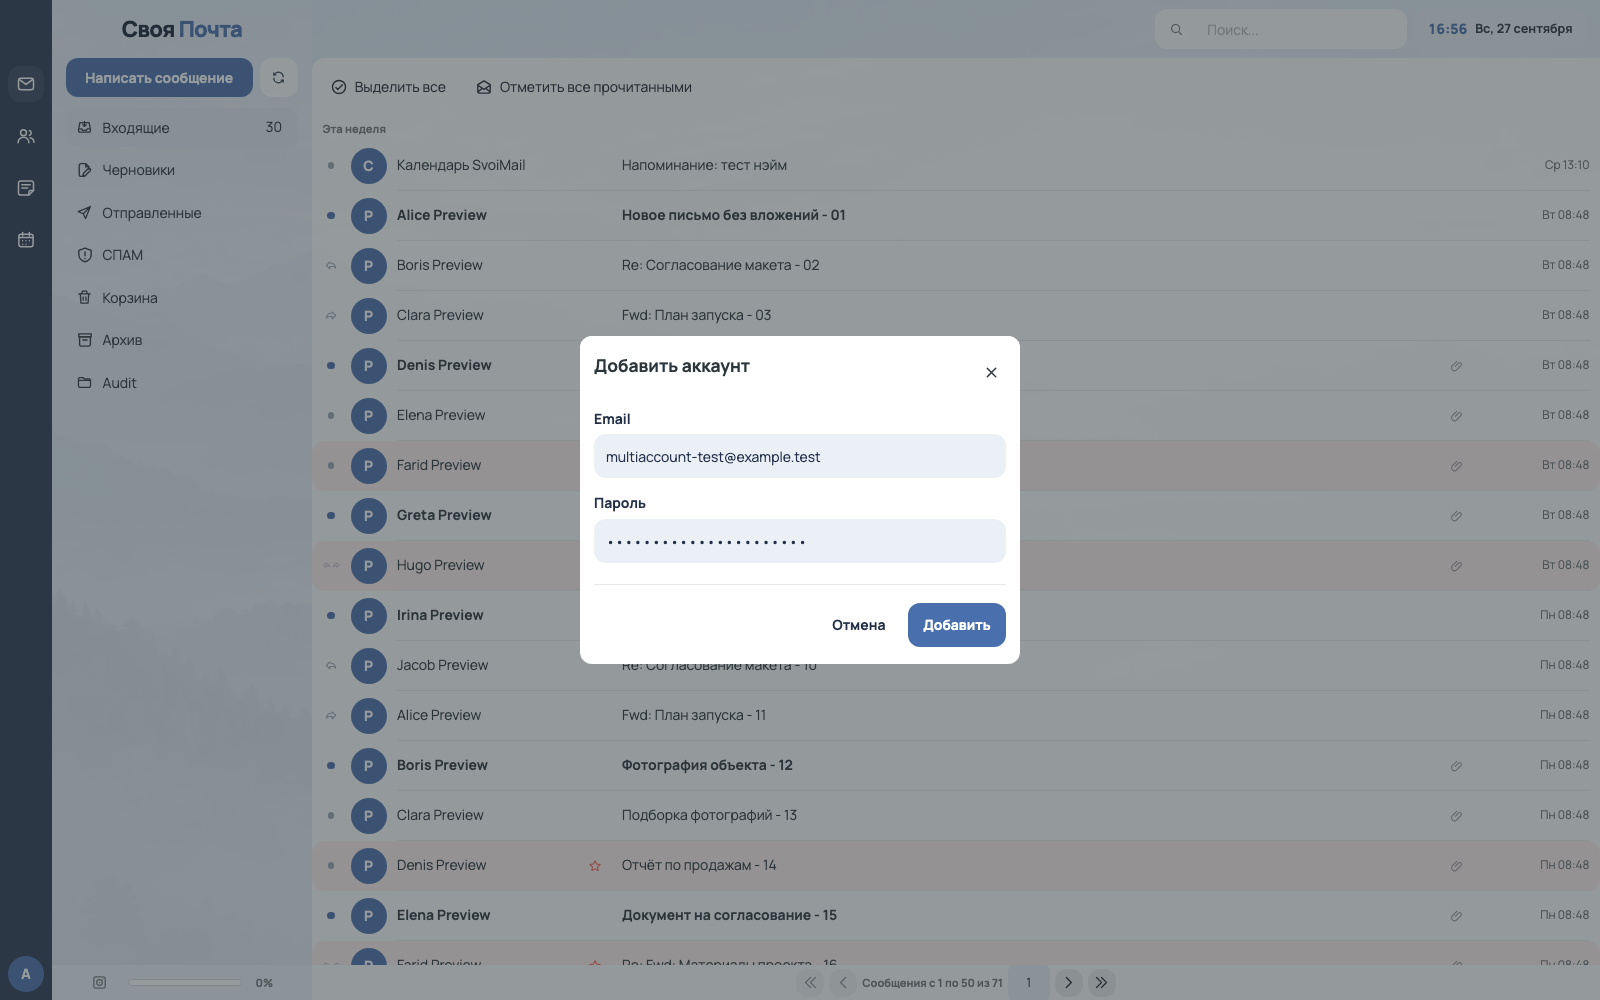
Task: Toggle unread dot on Boris Preview 'Фотография' row
Action: (x=331, y=766)
